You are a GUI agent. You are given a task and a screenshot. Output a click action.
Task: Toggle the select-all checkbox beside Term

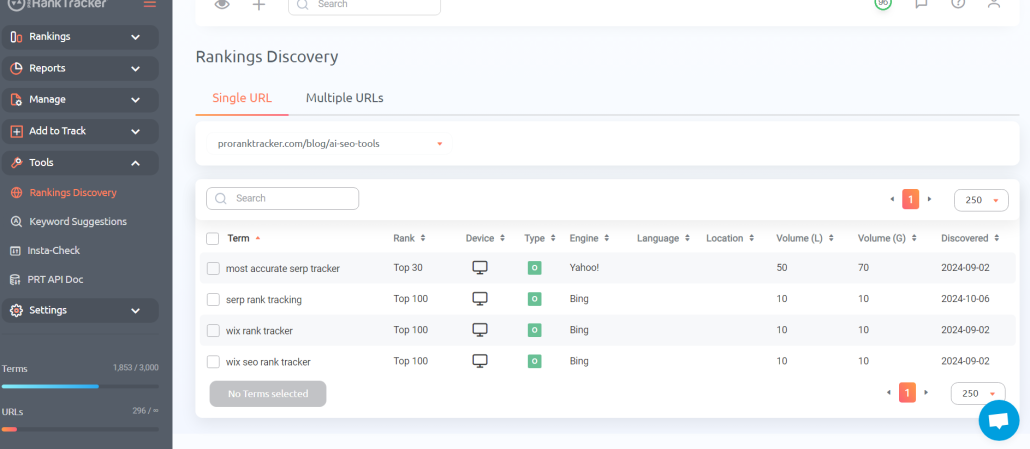click(212, 238)
